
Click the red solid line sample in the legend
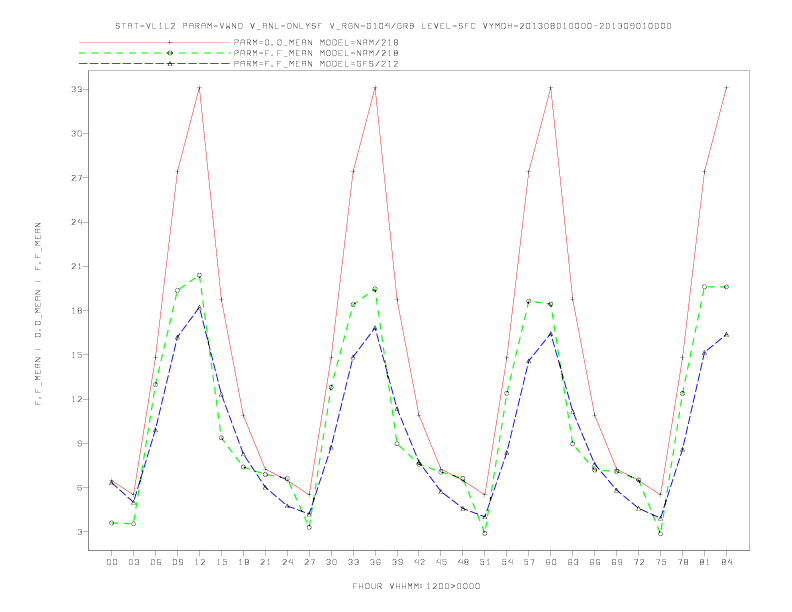[155, 42]
